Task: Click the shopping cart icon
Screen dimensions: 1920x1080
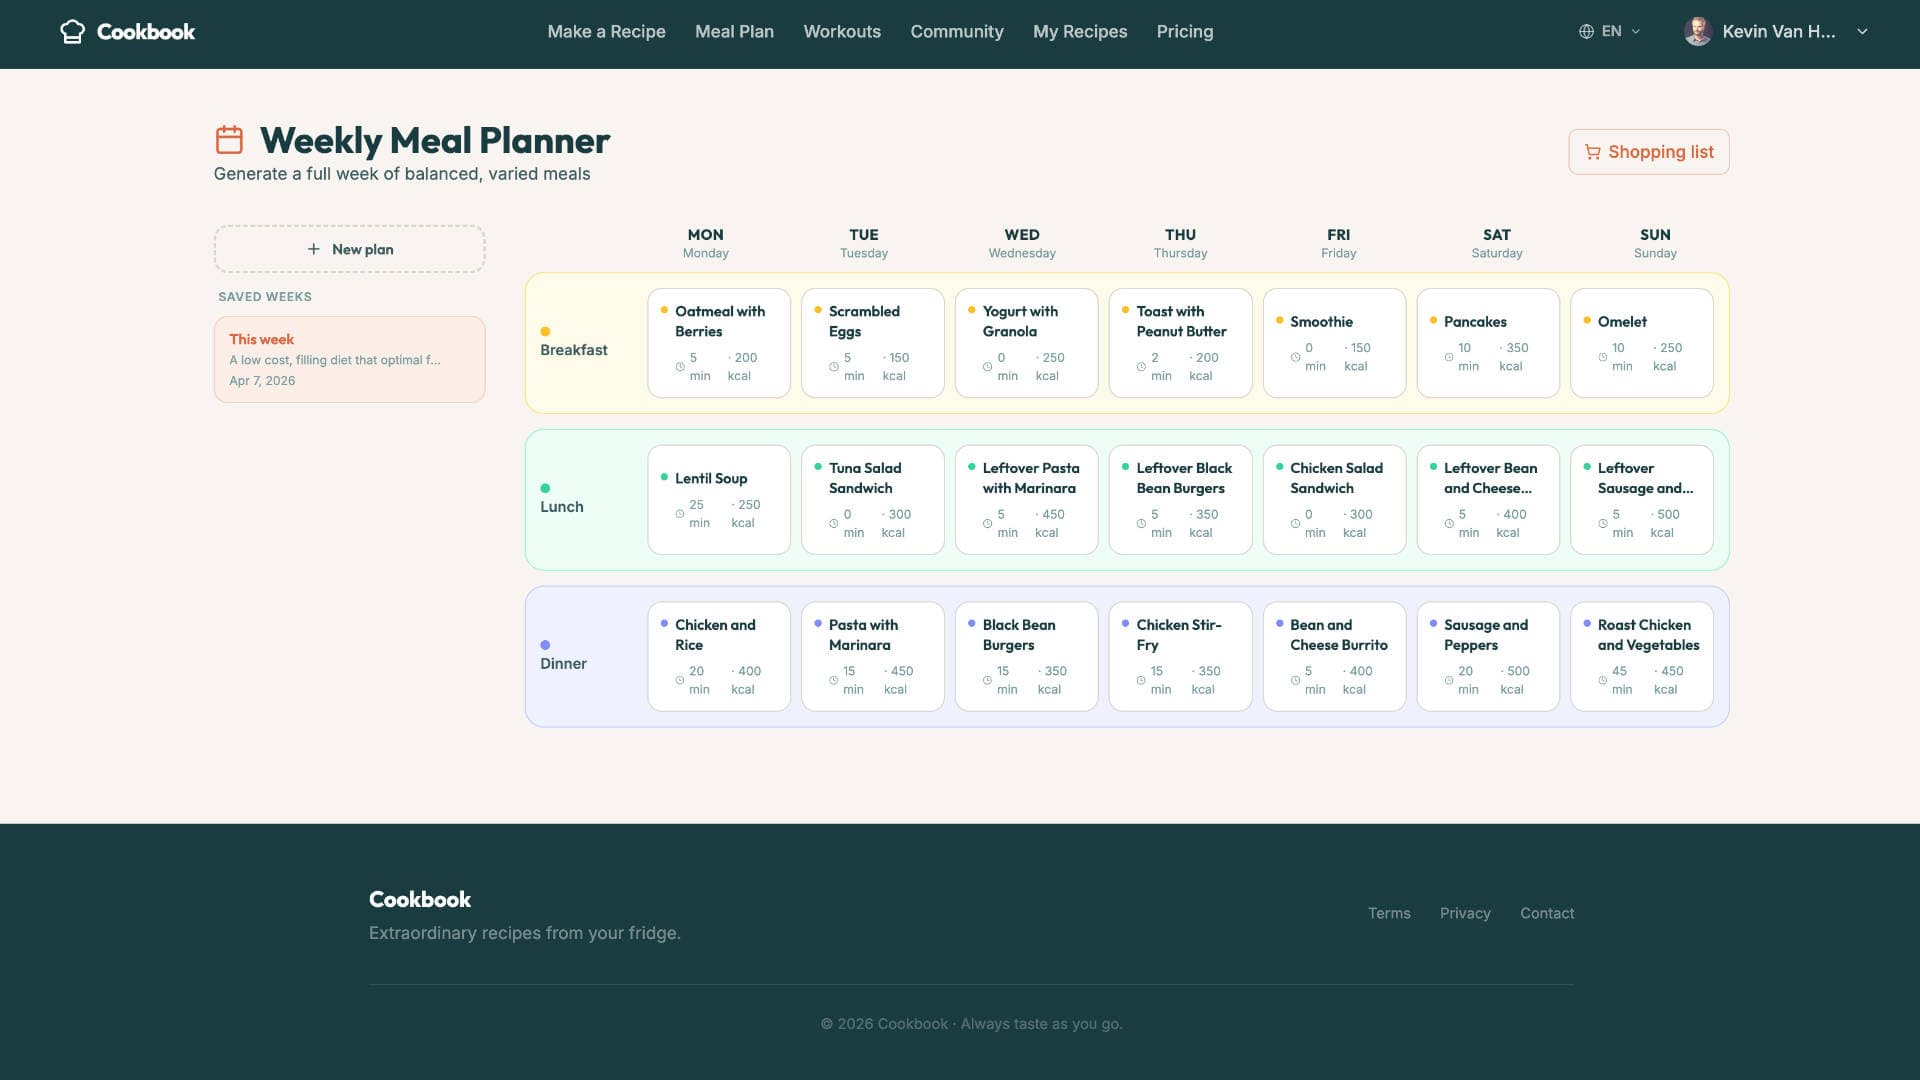Action: click(1592, 152)
